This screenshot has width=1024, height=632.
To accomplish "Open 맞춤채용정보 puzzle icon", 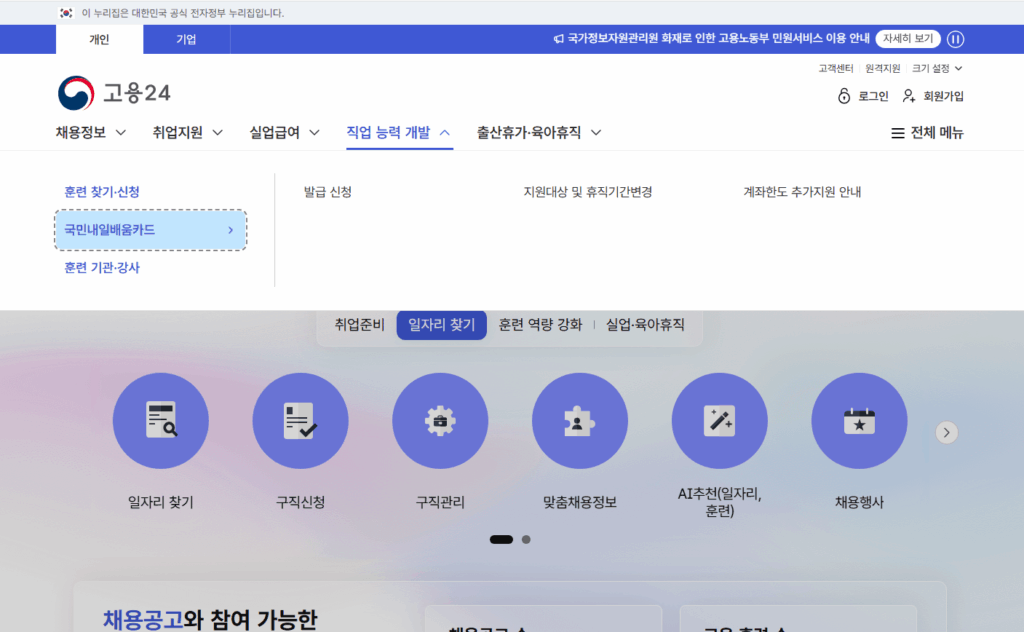I will (580, 420).
